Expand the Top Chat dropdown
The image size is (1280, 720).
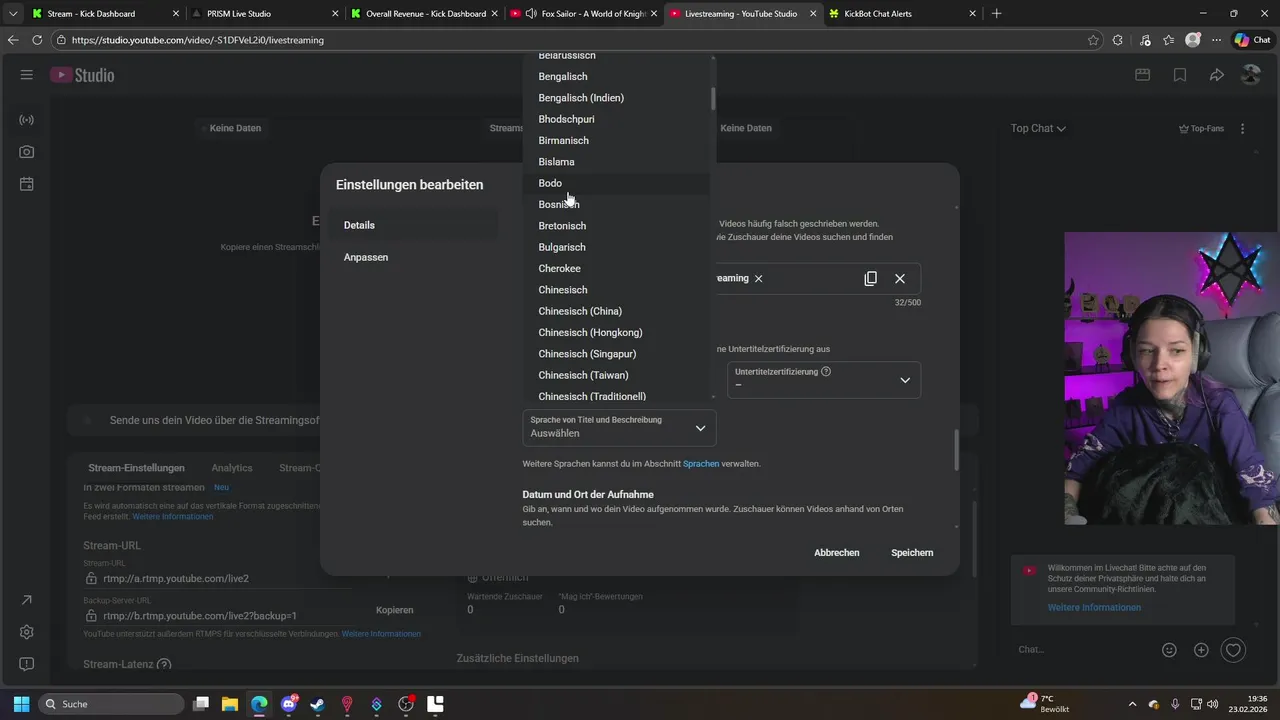(x=1038, y=129)
